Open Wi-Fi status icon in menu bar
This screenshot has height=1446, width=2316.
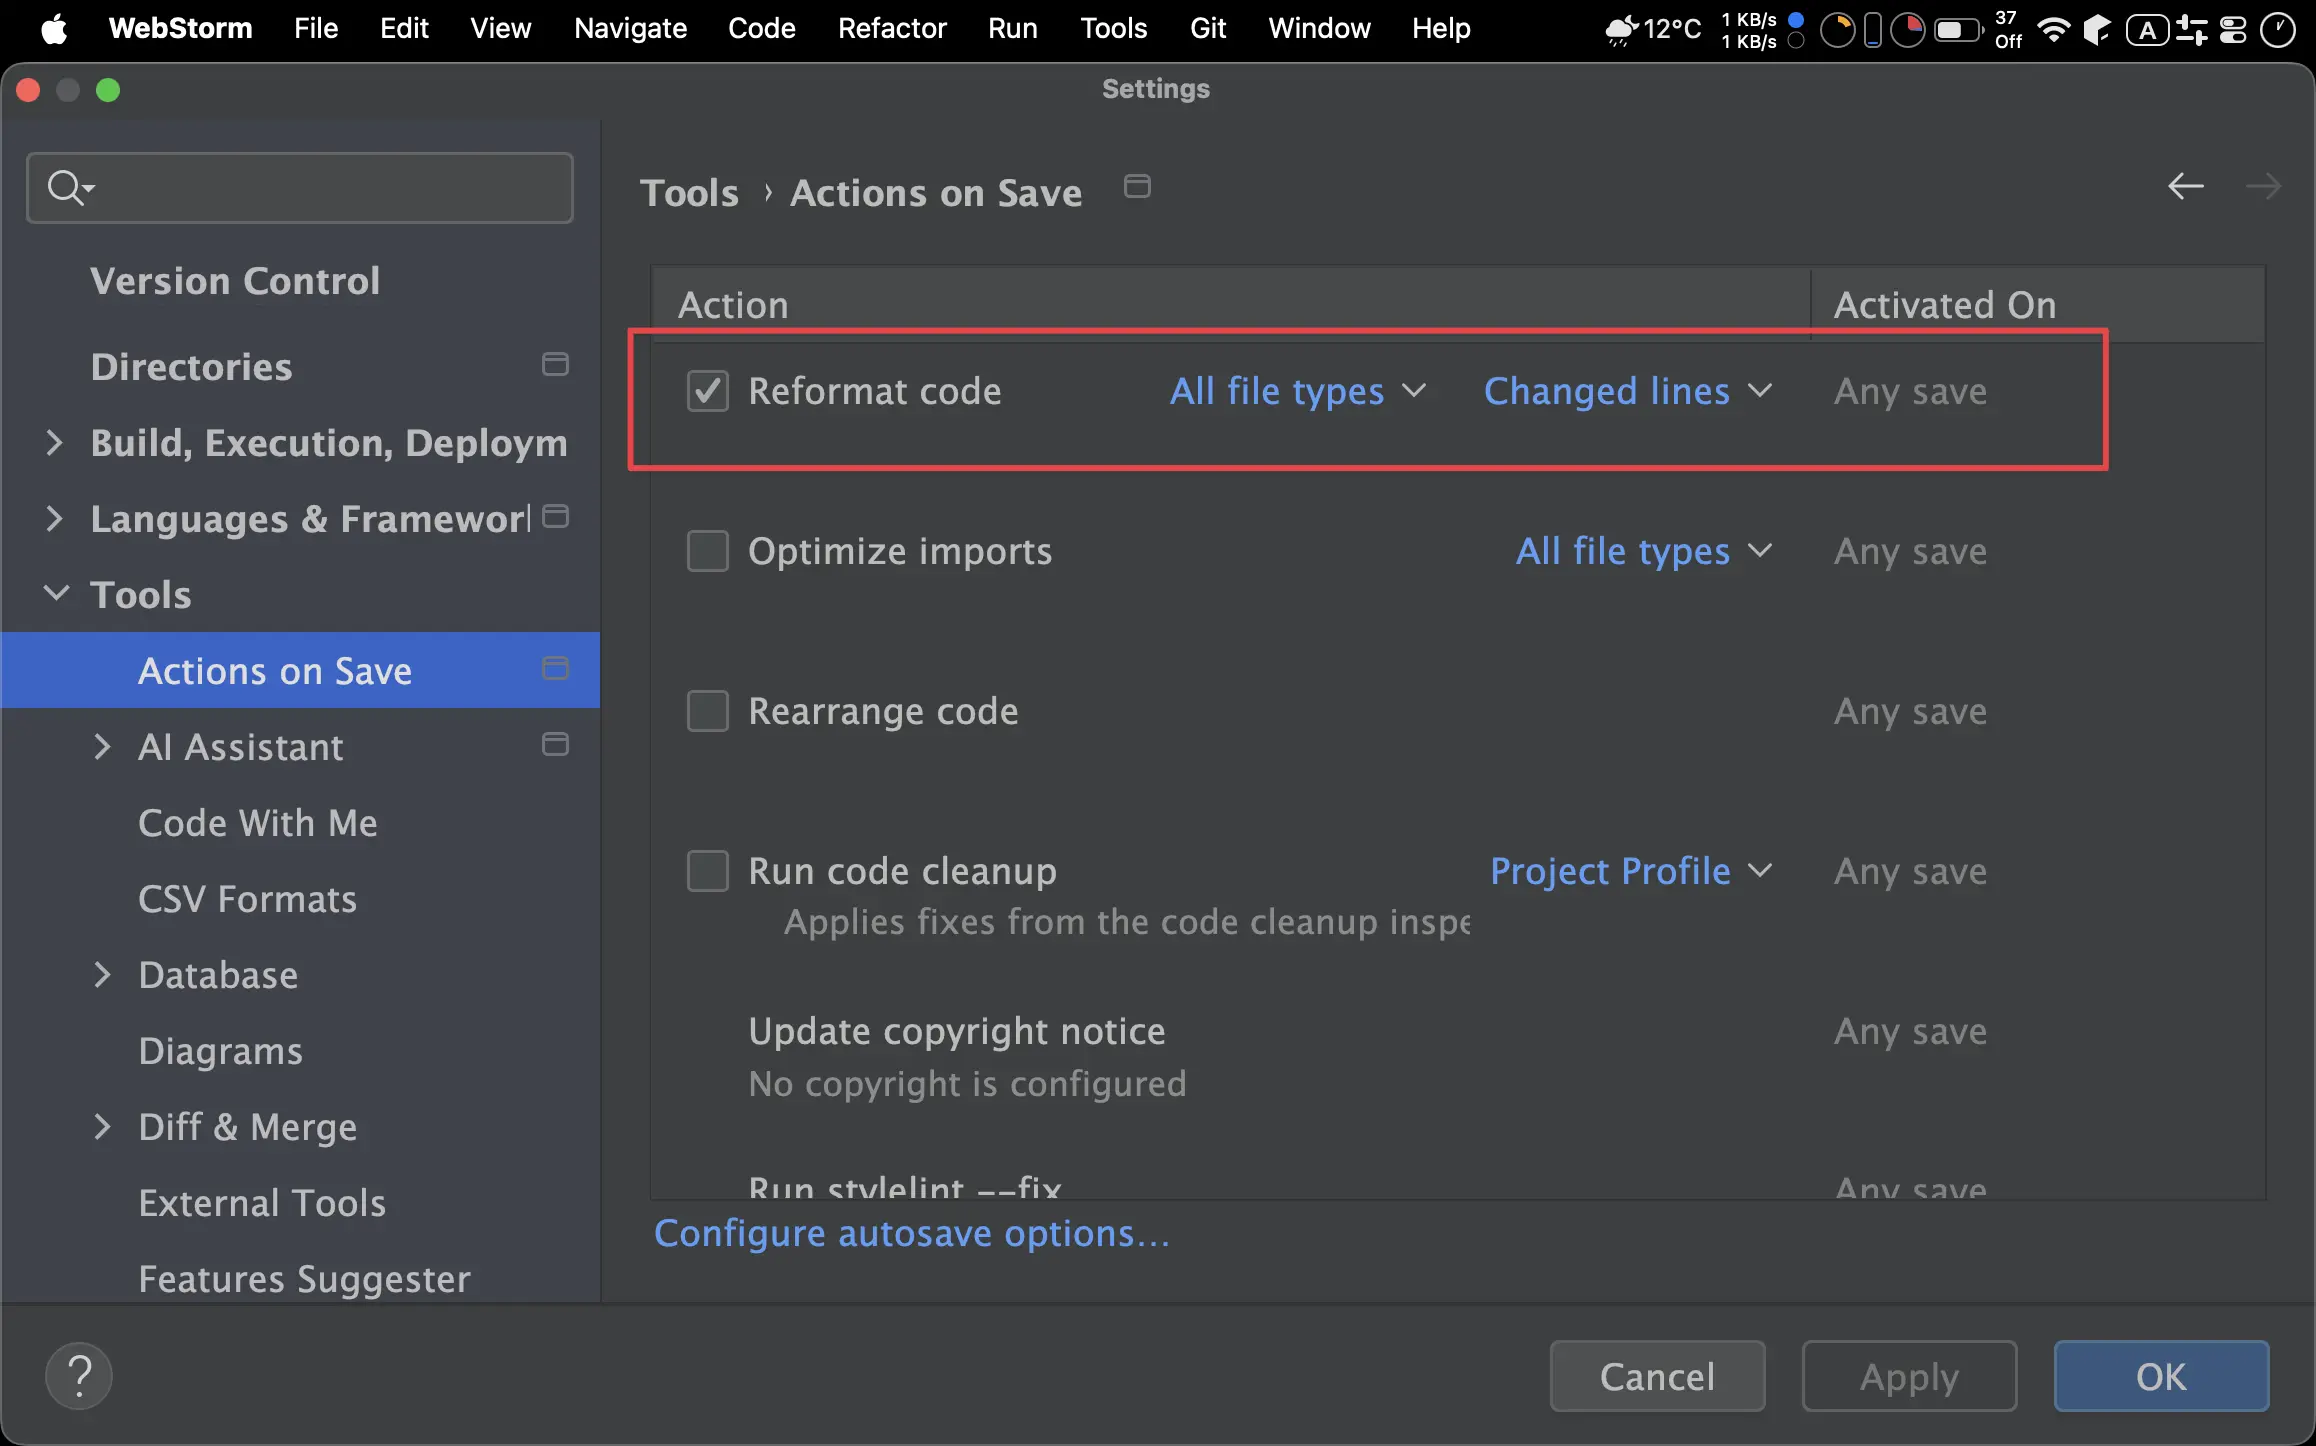[x=2053, y=29]
